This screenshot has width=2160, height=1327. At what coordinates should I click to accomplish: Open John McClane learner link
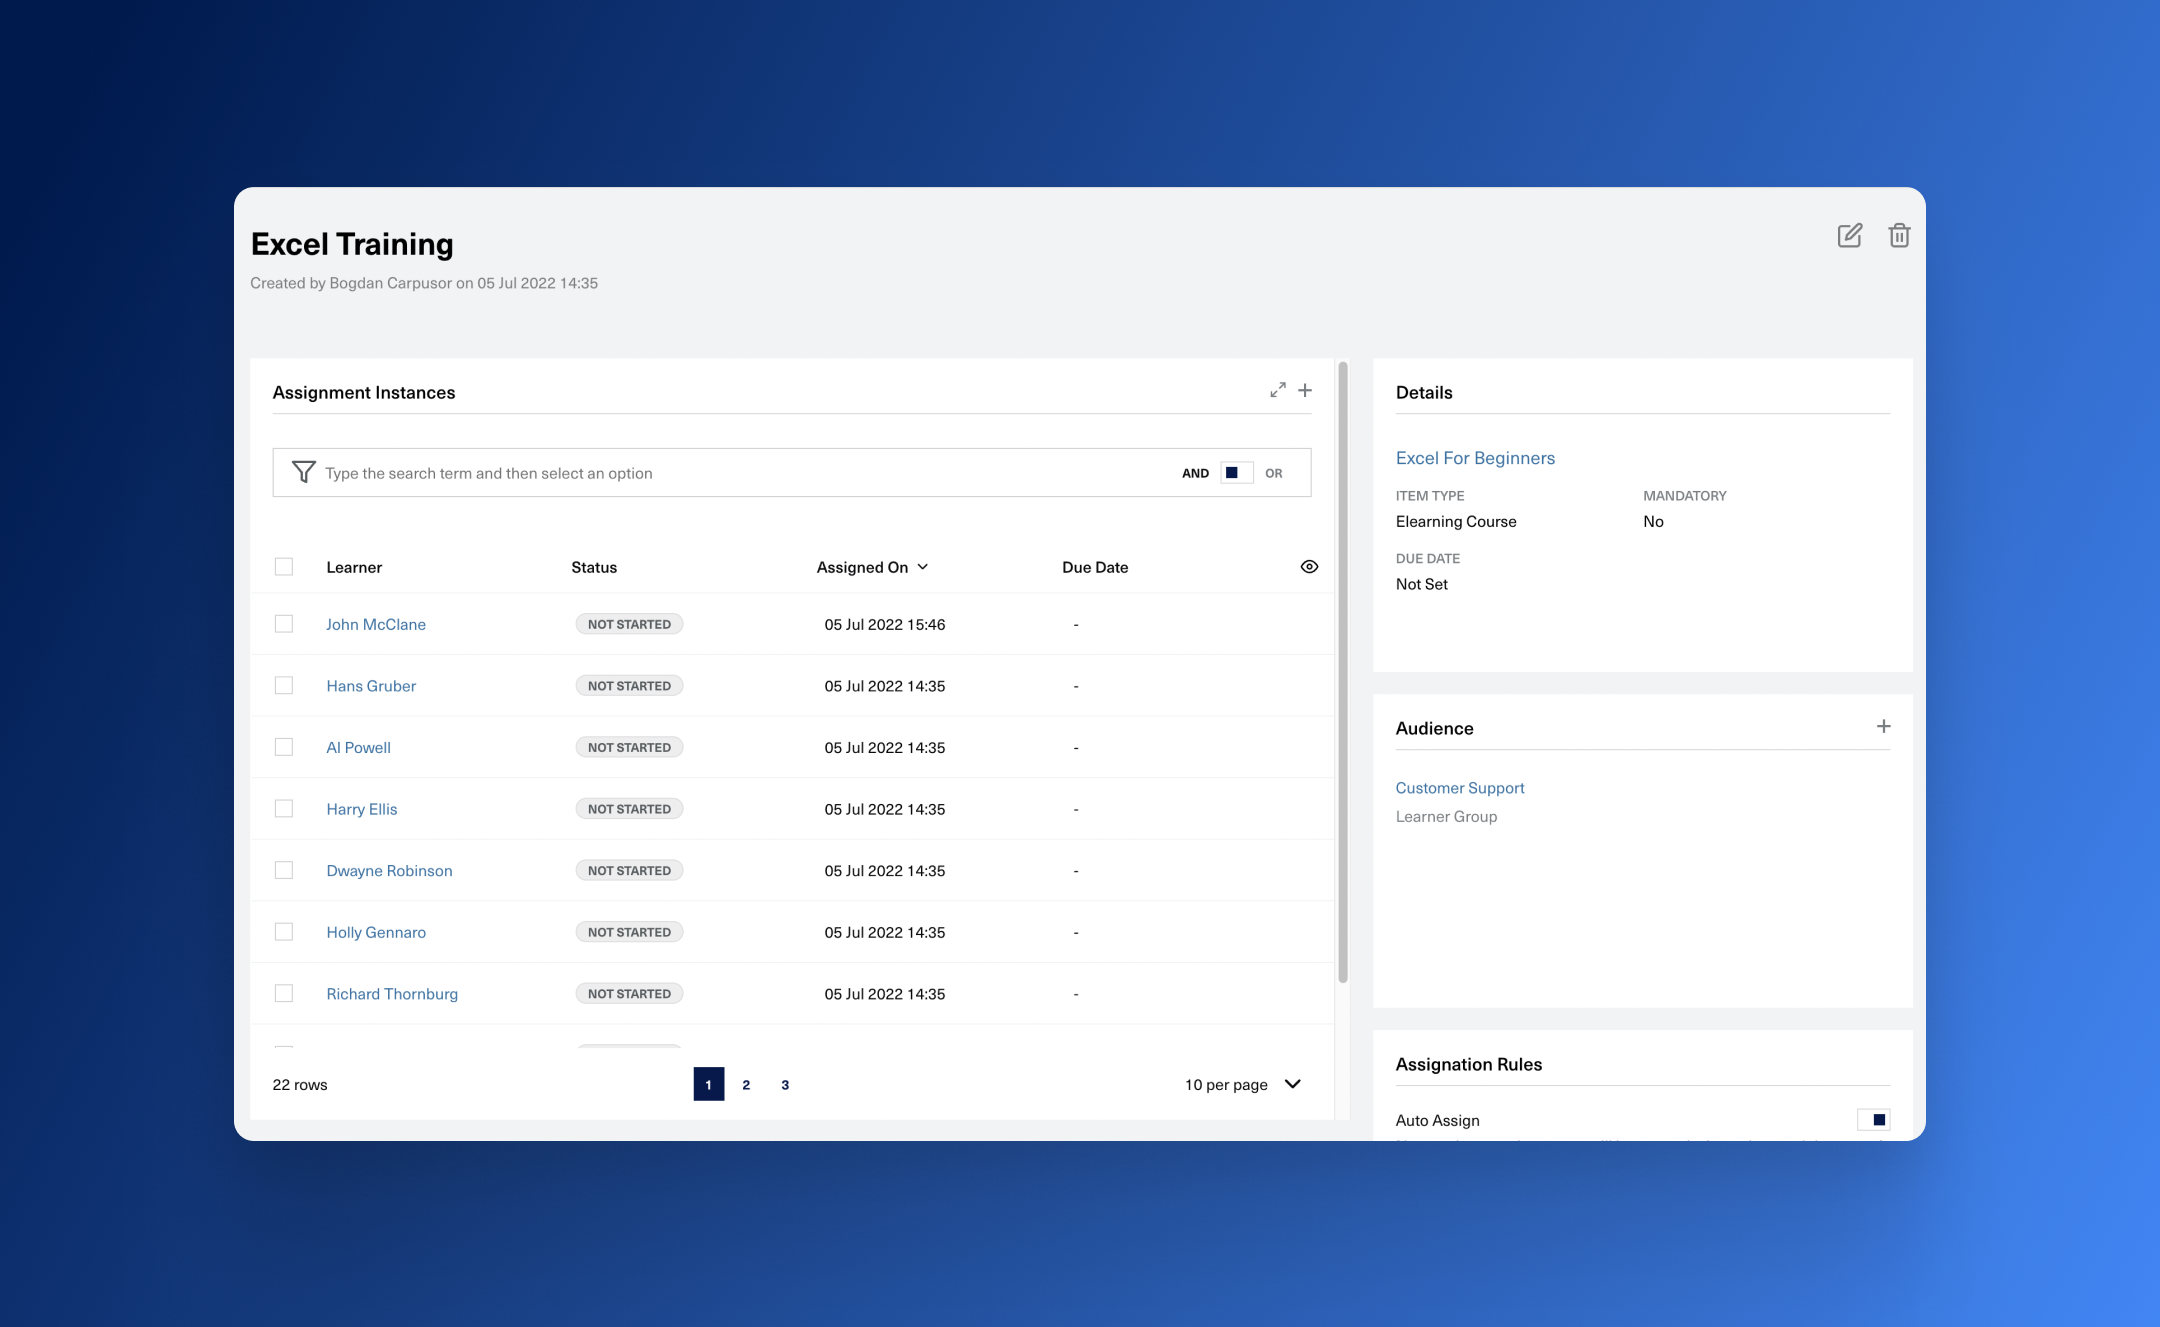click(x=376, y=624)
